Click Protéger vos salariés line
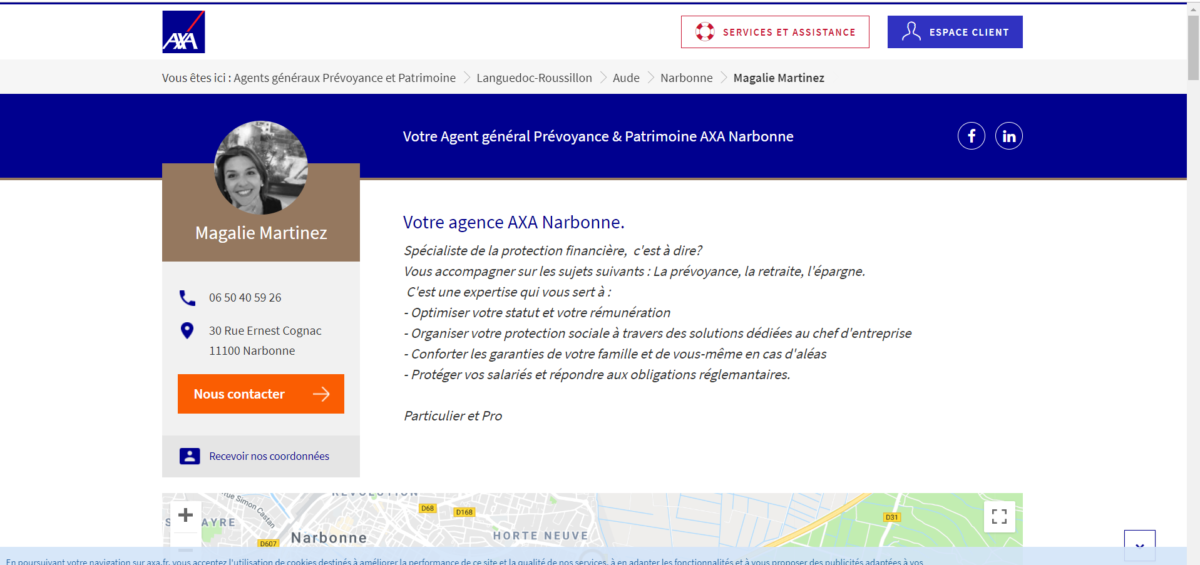This screenshot has width=1200, height=565. tap(597, 375)
